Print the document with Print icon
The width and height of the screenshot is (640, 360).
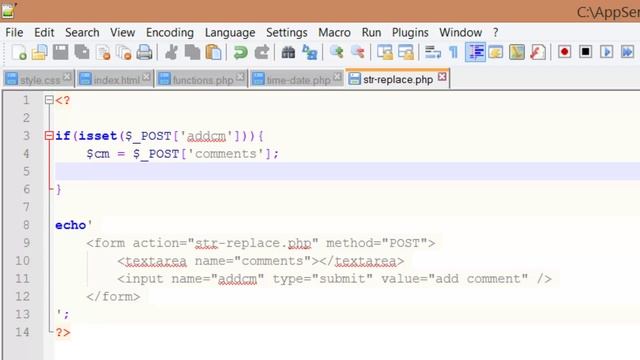point(144,53)
